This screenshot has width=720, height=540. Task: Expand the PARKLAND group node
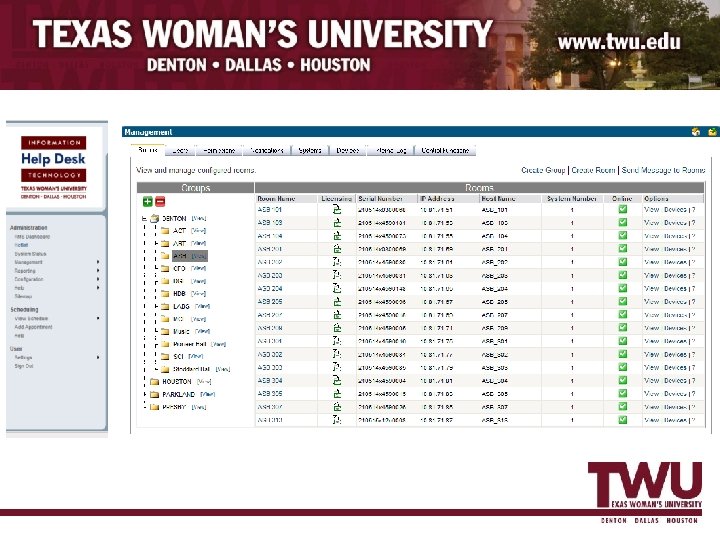click(145, 394)
